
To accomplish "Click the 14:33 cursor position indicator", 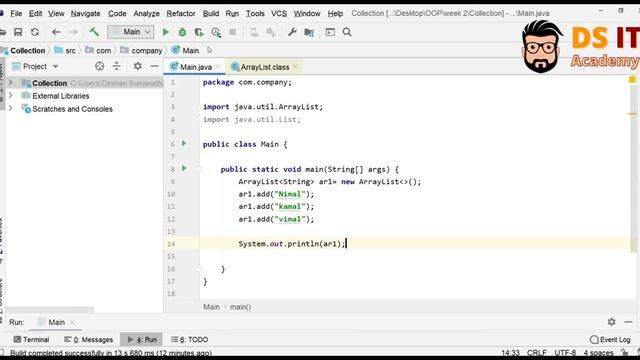I will click(x=511, y=353).
